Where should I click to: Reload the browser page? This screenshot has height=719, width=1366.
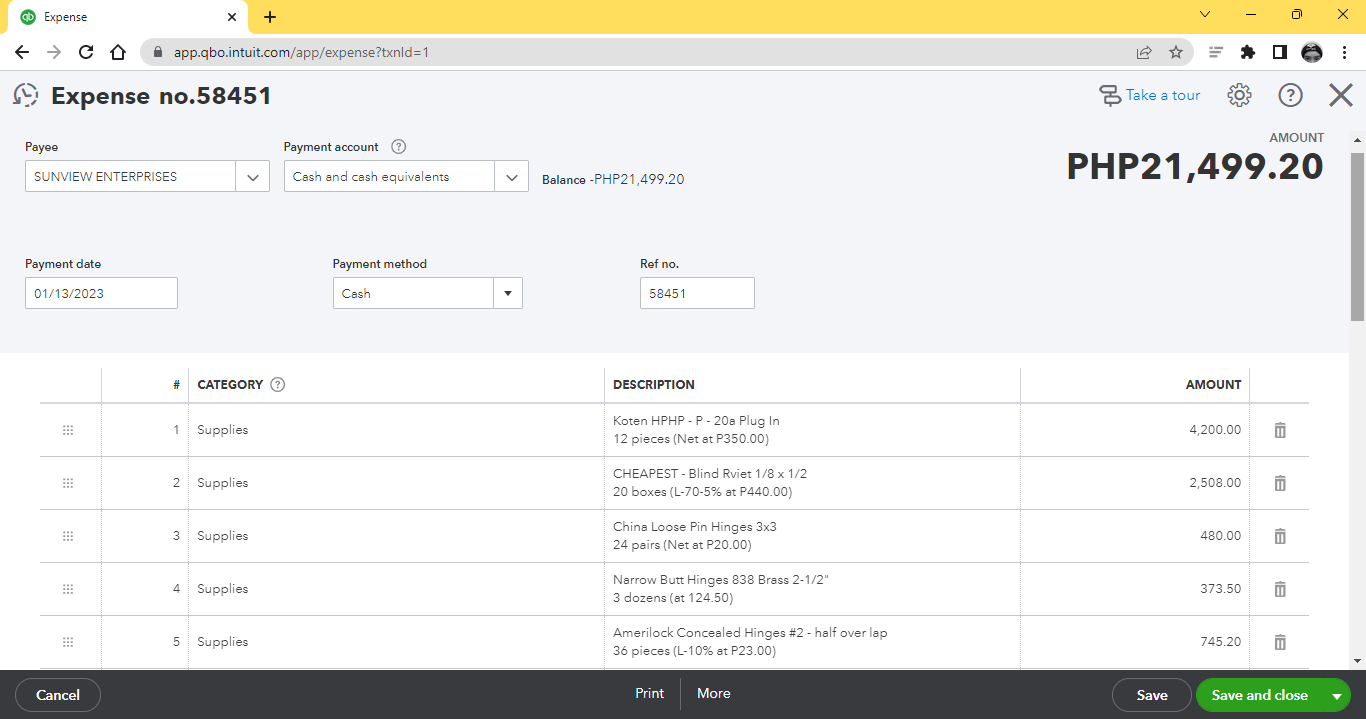click(x=86, y=52)
